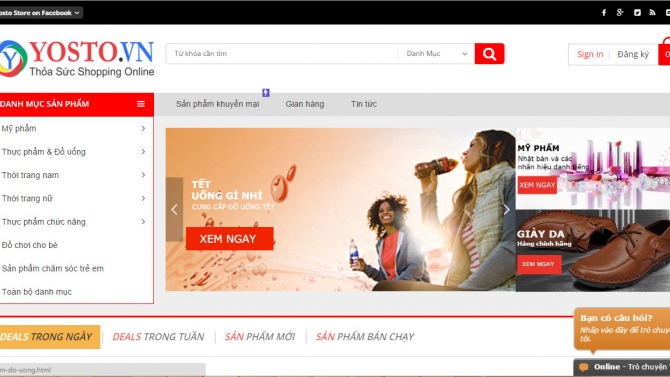
Task: Open the Bạn có câu hỏi chat popup
Action: click(622, 330)
